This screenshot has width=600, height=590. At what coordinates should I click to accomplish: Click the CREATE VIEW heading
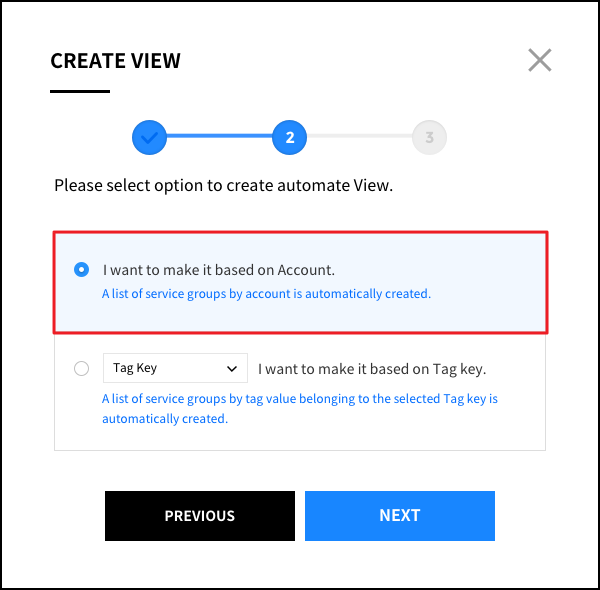click(x=116, y=61)
